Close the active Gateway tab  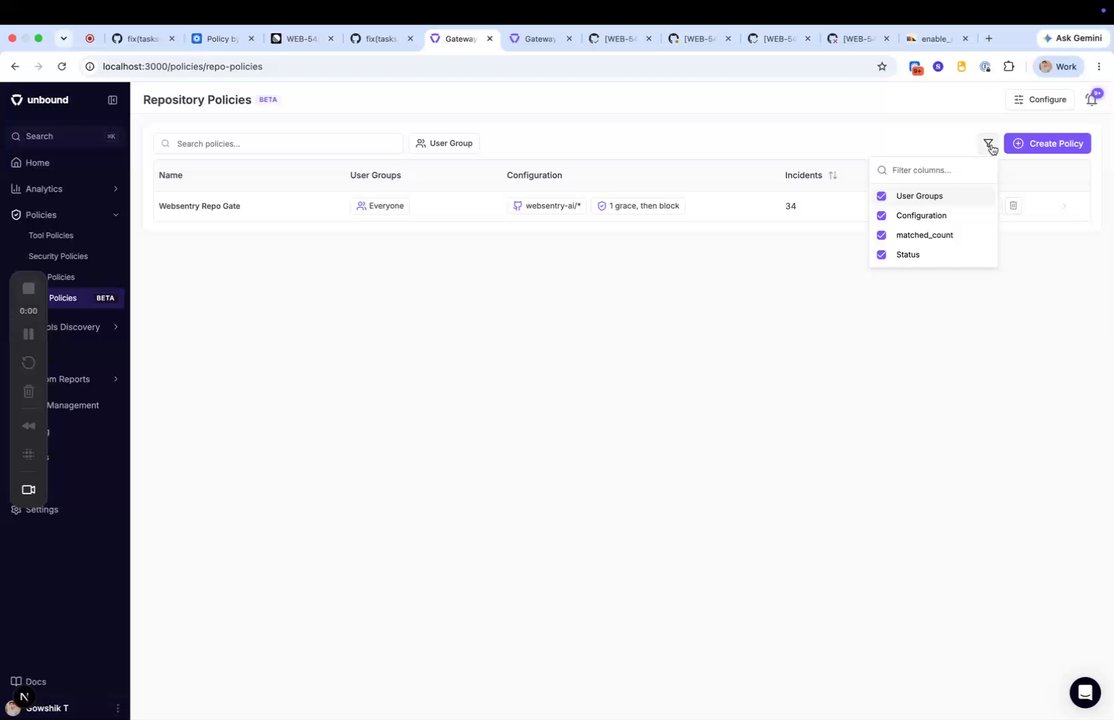tap(490, 39)
